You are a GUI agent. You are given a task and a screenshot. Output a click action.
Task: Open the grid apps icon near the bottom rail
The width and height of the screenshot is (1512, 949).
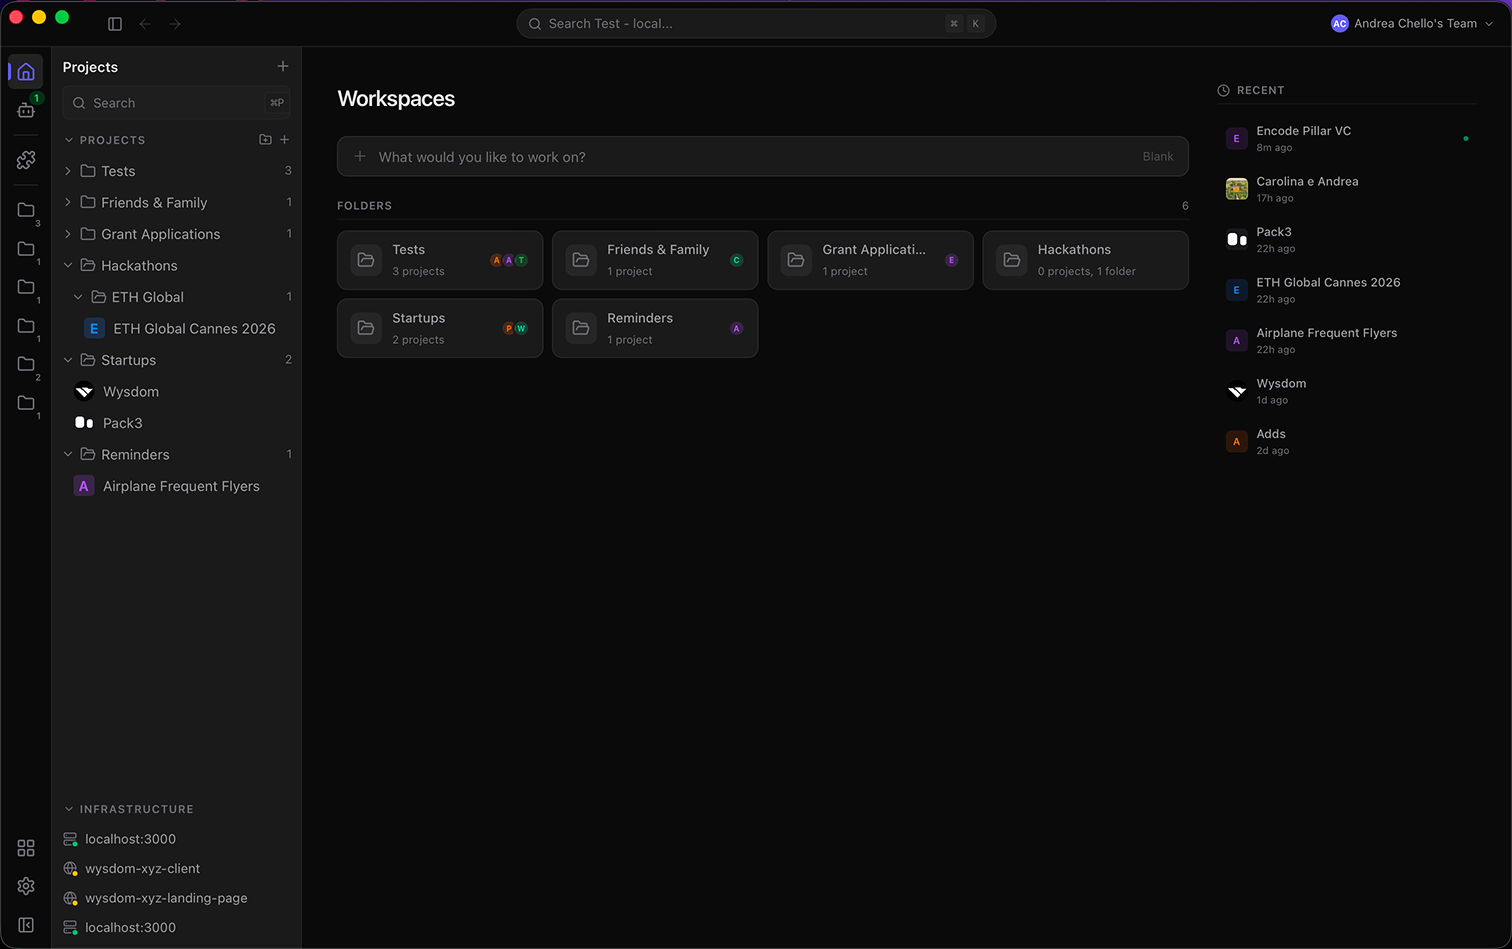pos(25,847)
